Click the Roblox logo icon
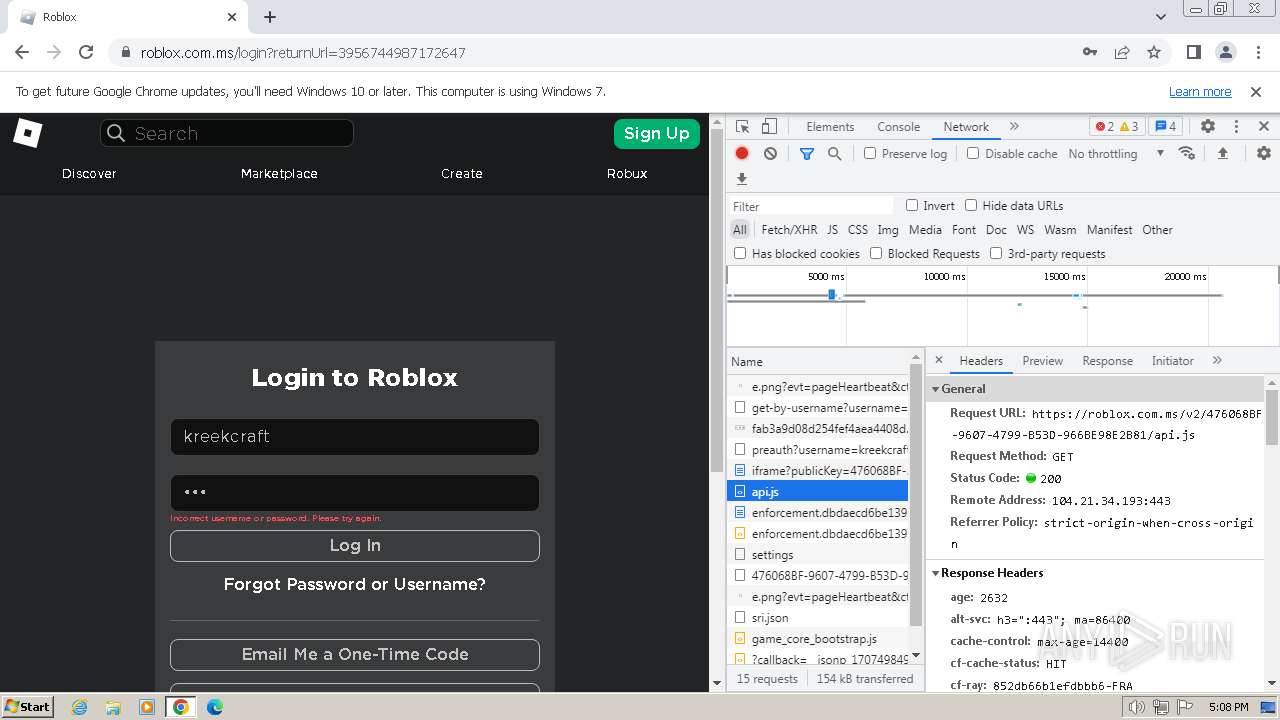Viewport: 1280px width, 720px height. (x=27, y=133)
